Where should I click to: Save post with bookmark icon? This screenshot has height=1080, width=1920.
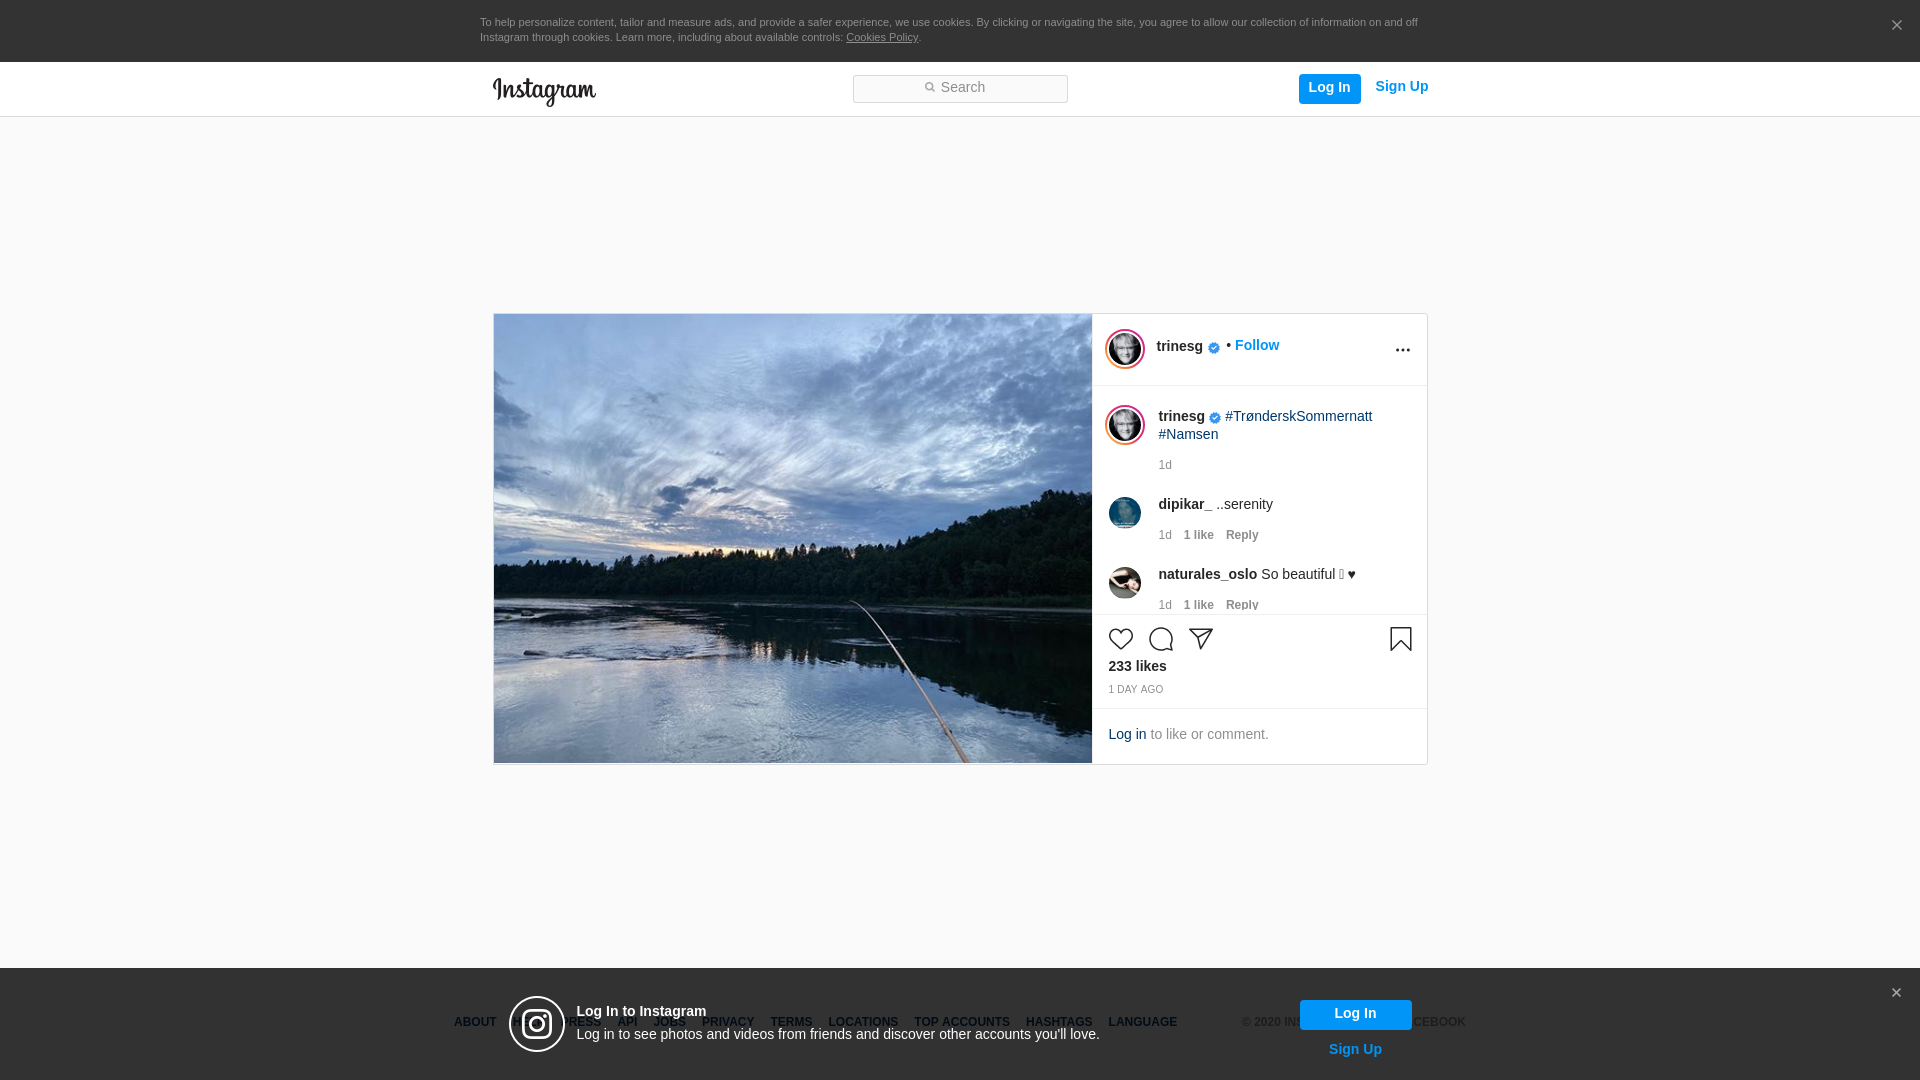click(x=1400, y=639)
